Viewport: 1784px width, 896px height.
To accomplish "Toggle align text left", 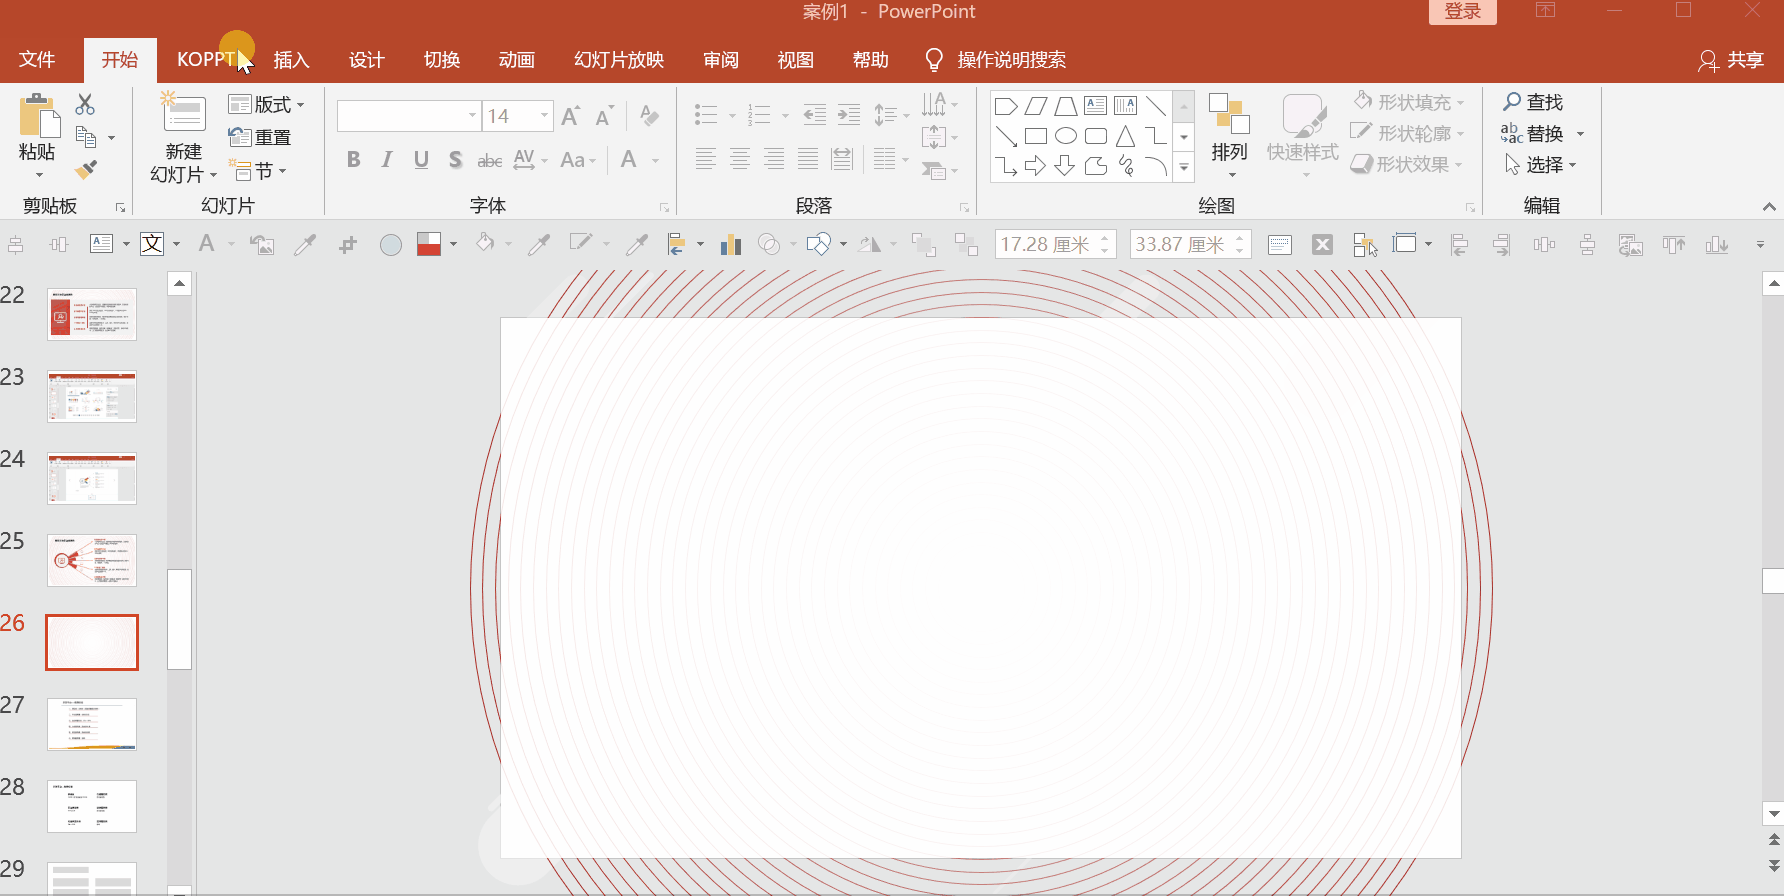I will click(706, 159).
